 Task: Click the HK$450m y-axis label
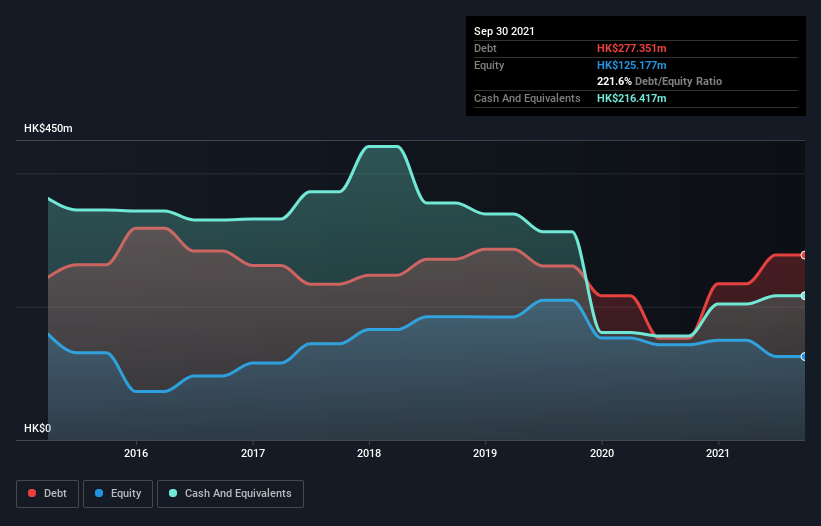(x=48, y=128)
